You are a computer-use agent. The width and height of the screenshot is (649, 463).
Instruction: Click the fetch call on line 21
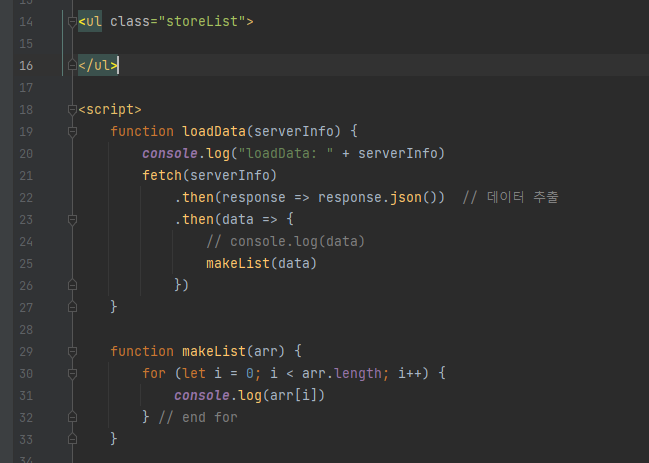(x=162, y=175)
